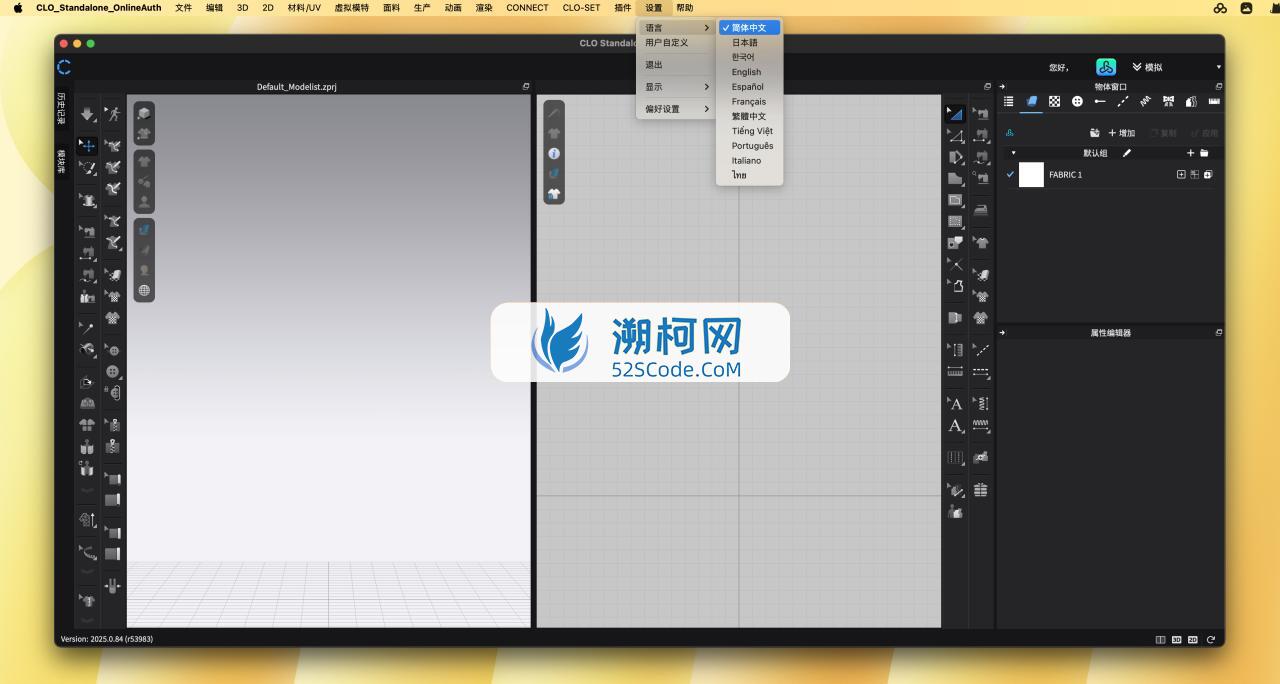Expand the 显示 submenu
The width and height of the screenshot is (1280, 684).
click(x=677, y=87)
